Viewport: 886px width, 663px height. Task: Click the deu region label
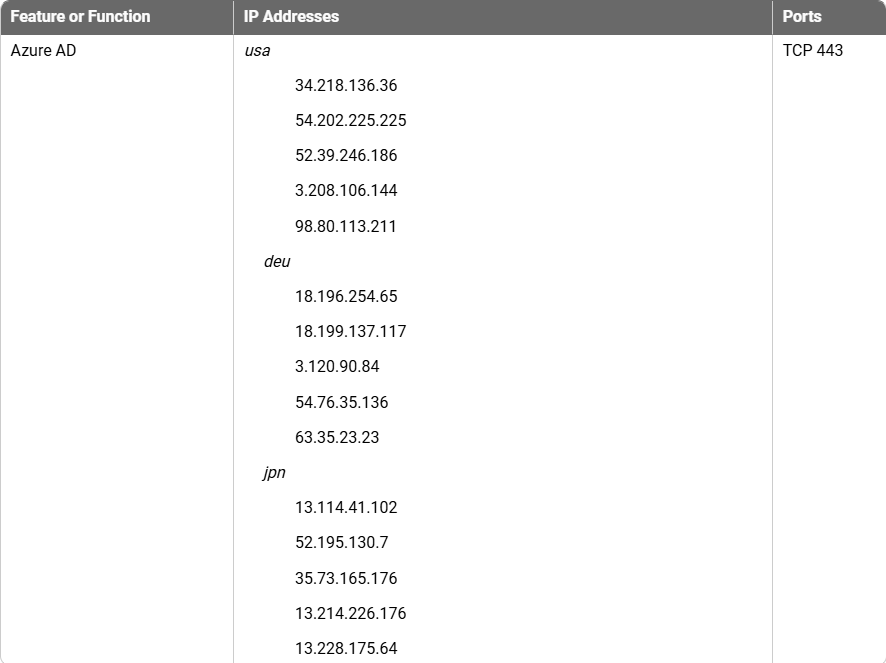pyautogui.click(x=277, y=261)
